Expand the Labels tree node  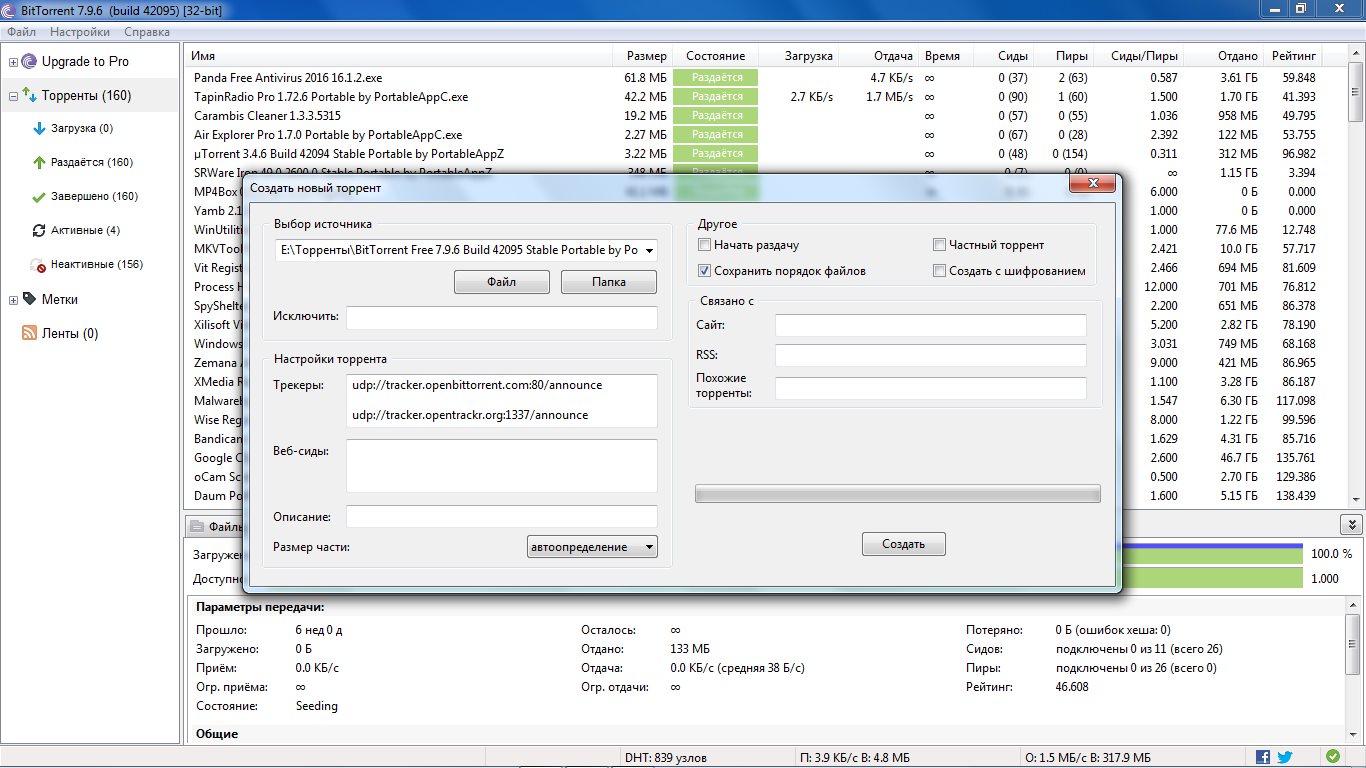pos(13,300)
